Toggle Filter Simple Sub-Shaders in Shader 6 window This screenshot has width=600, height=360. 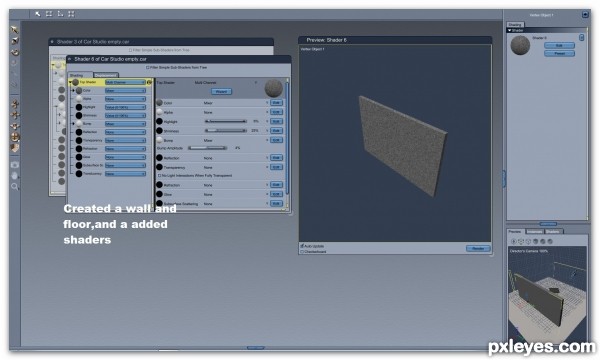148,67
